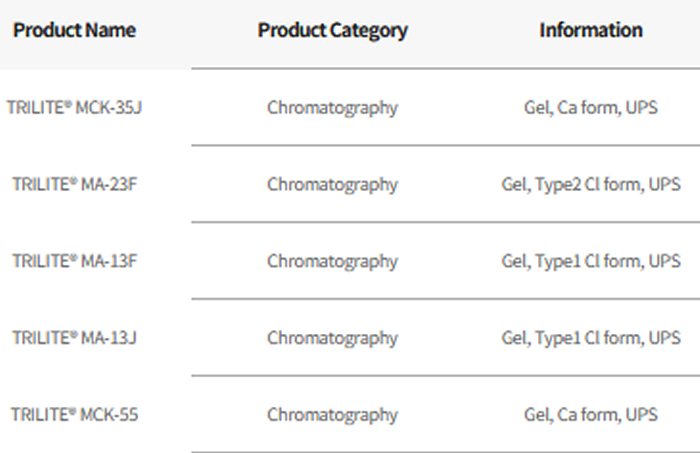Open the TRILITE MCK-35J product link
Image resolution: width=700 pixels, height=453 pixels.
(x=74, y=107)
